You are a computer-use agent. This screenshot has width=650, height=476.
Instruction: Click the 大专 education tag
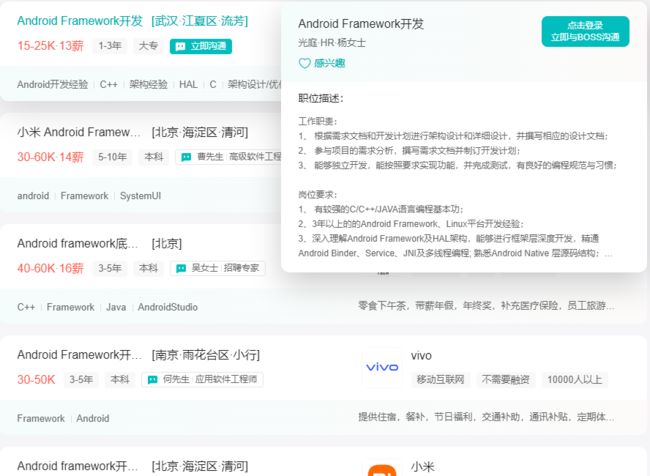[148, 46]
